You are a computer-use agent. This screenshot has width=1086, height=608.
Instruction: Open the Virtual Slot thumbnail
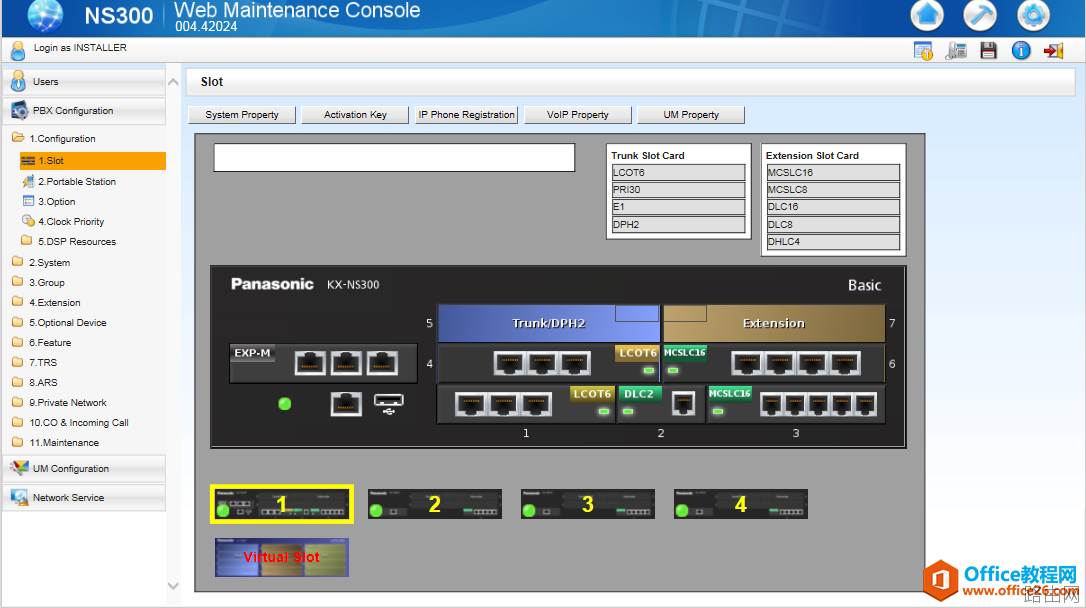click(282, 557)
